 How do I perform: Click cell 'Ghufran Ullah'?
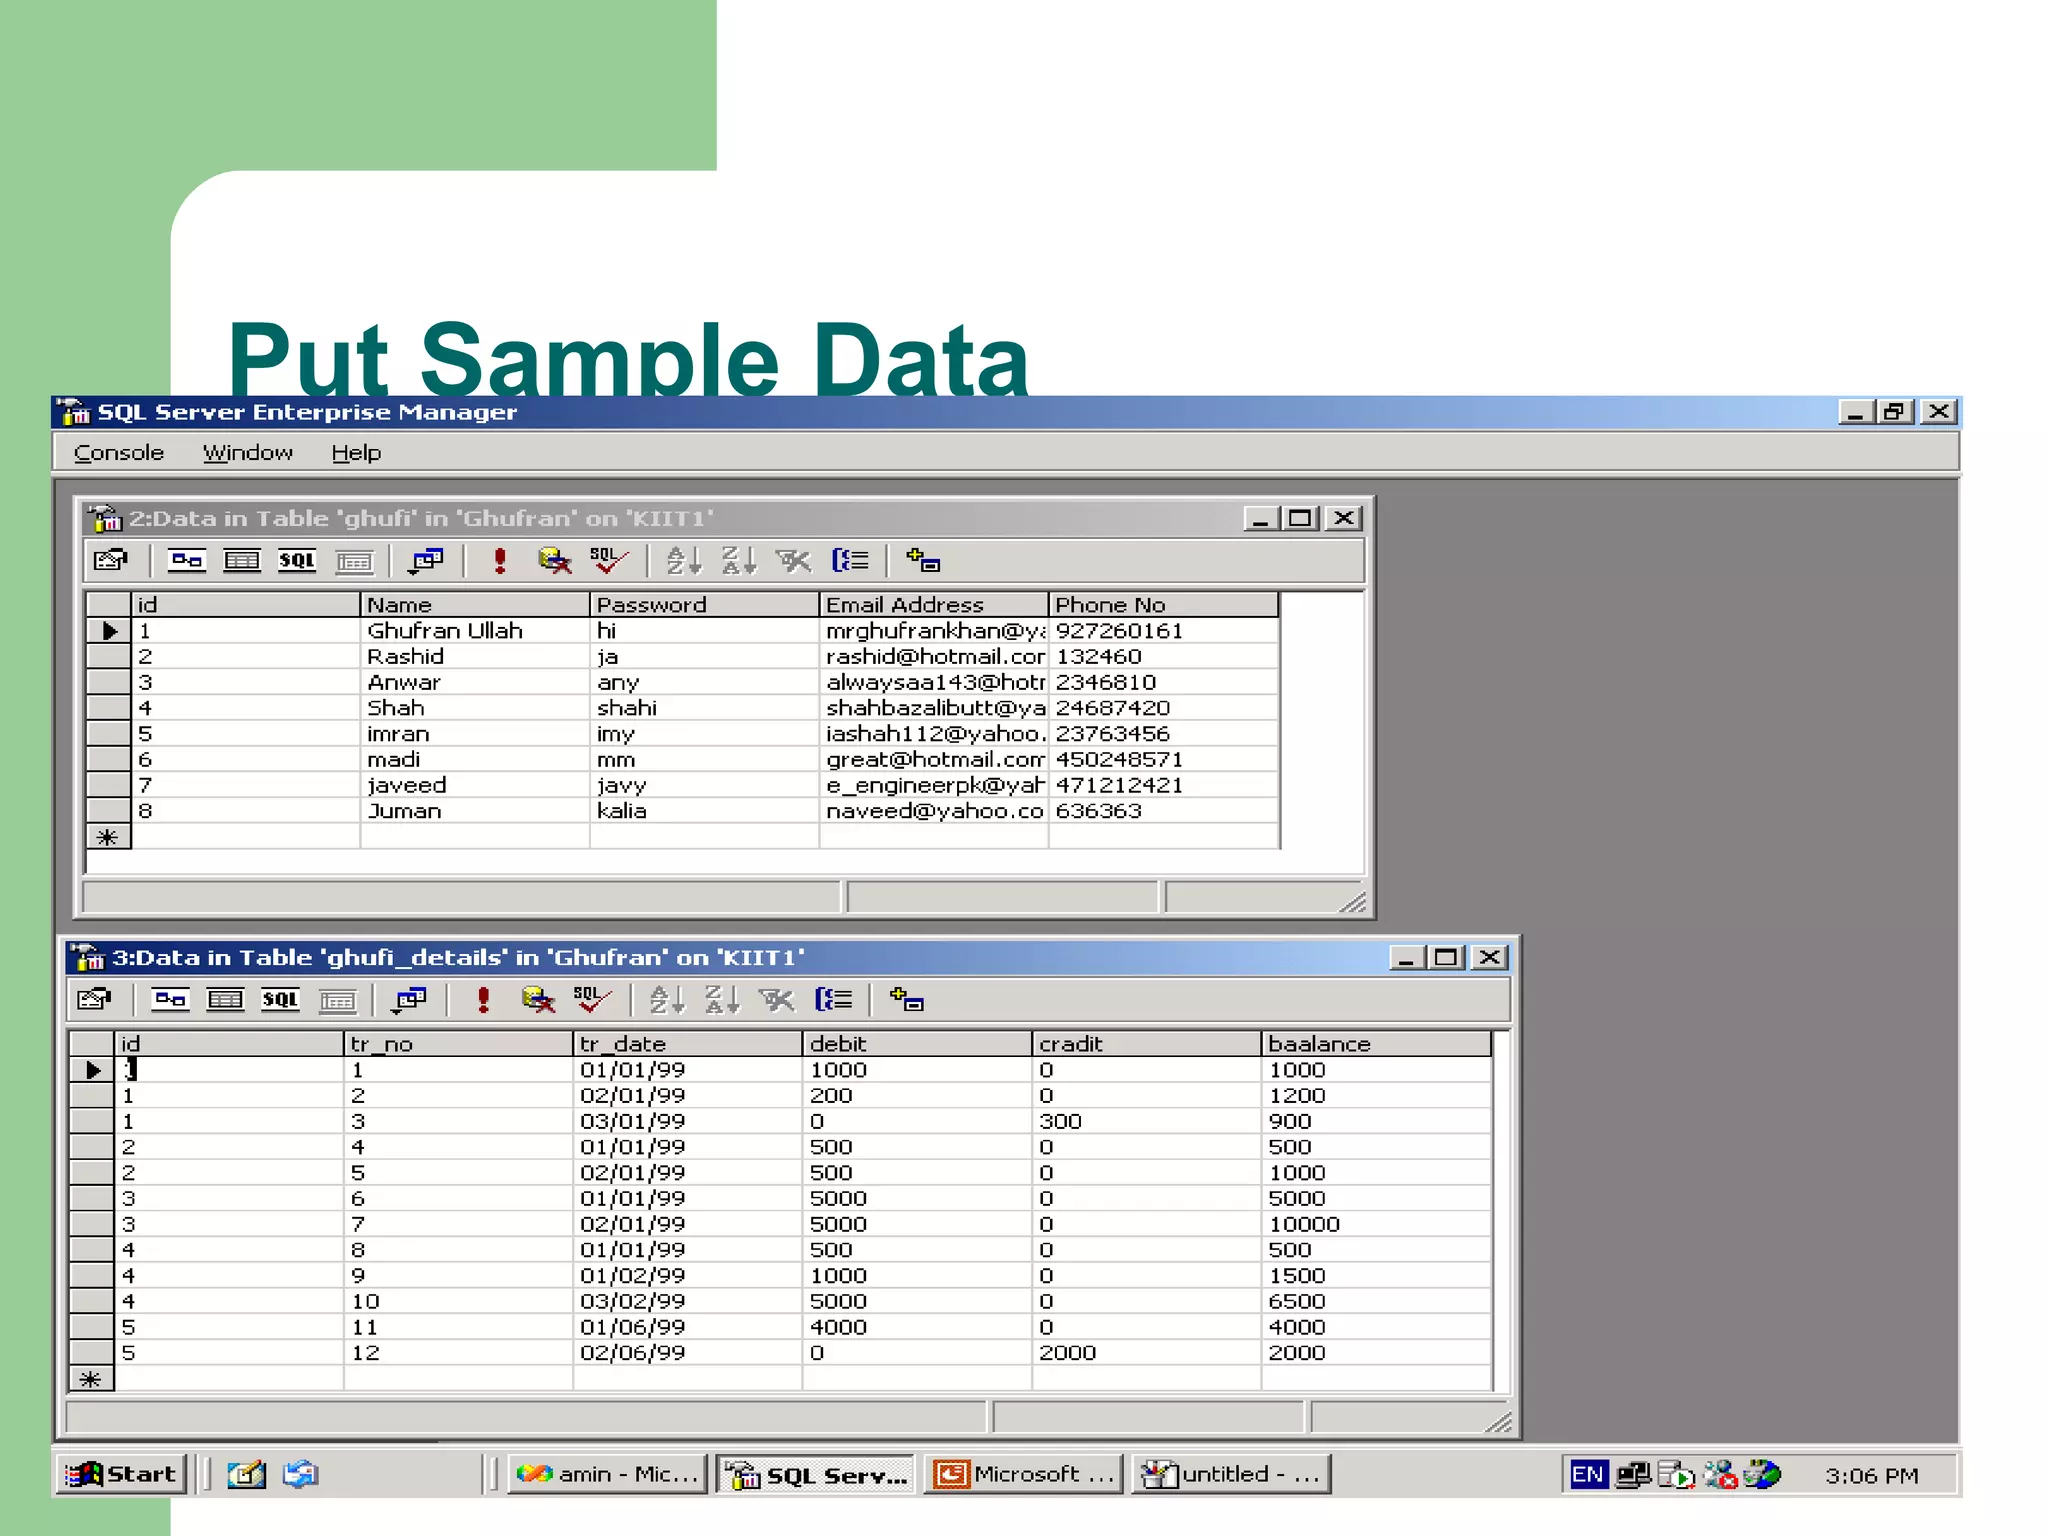point(474,631)
